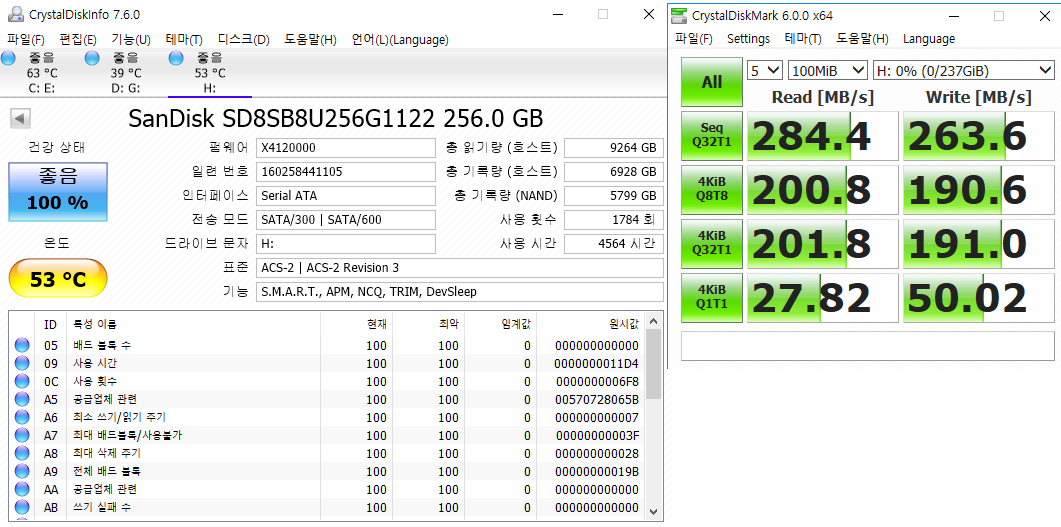Open the test size dropdown showing 100MiB

tap(828, 70)
